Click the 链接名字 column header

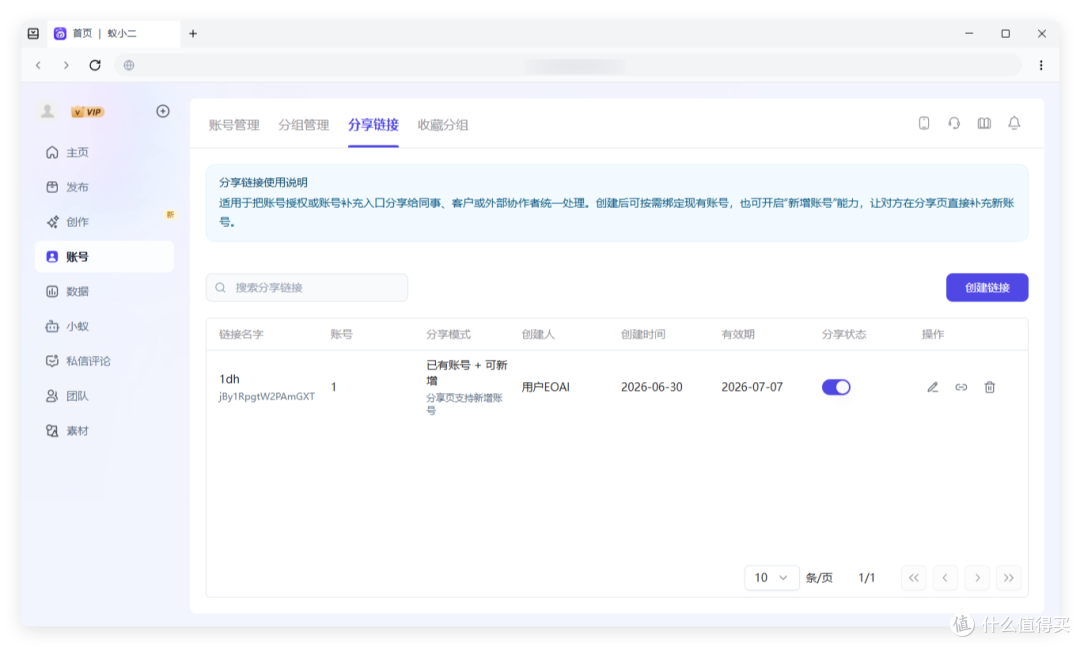click(241, 334)
